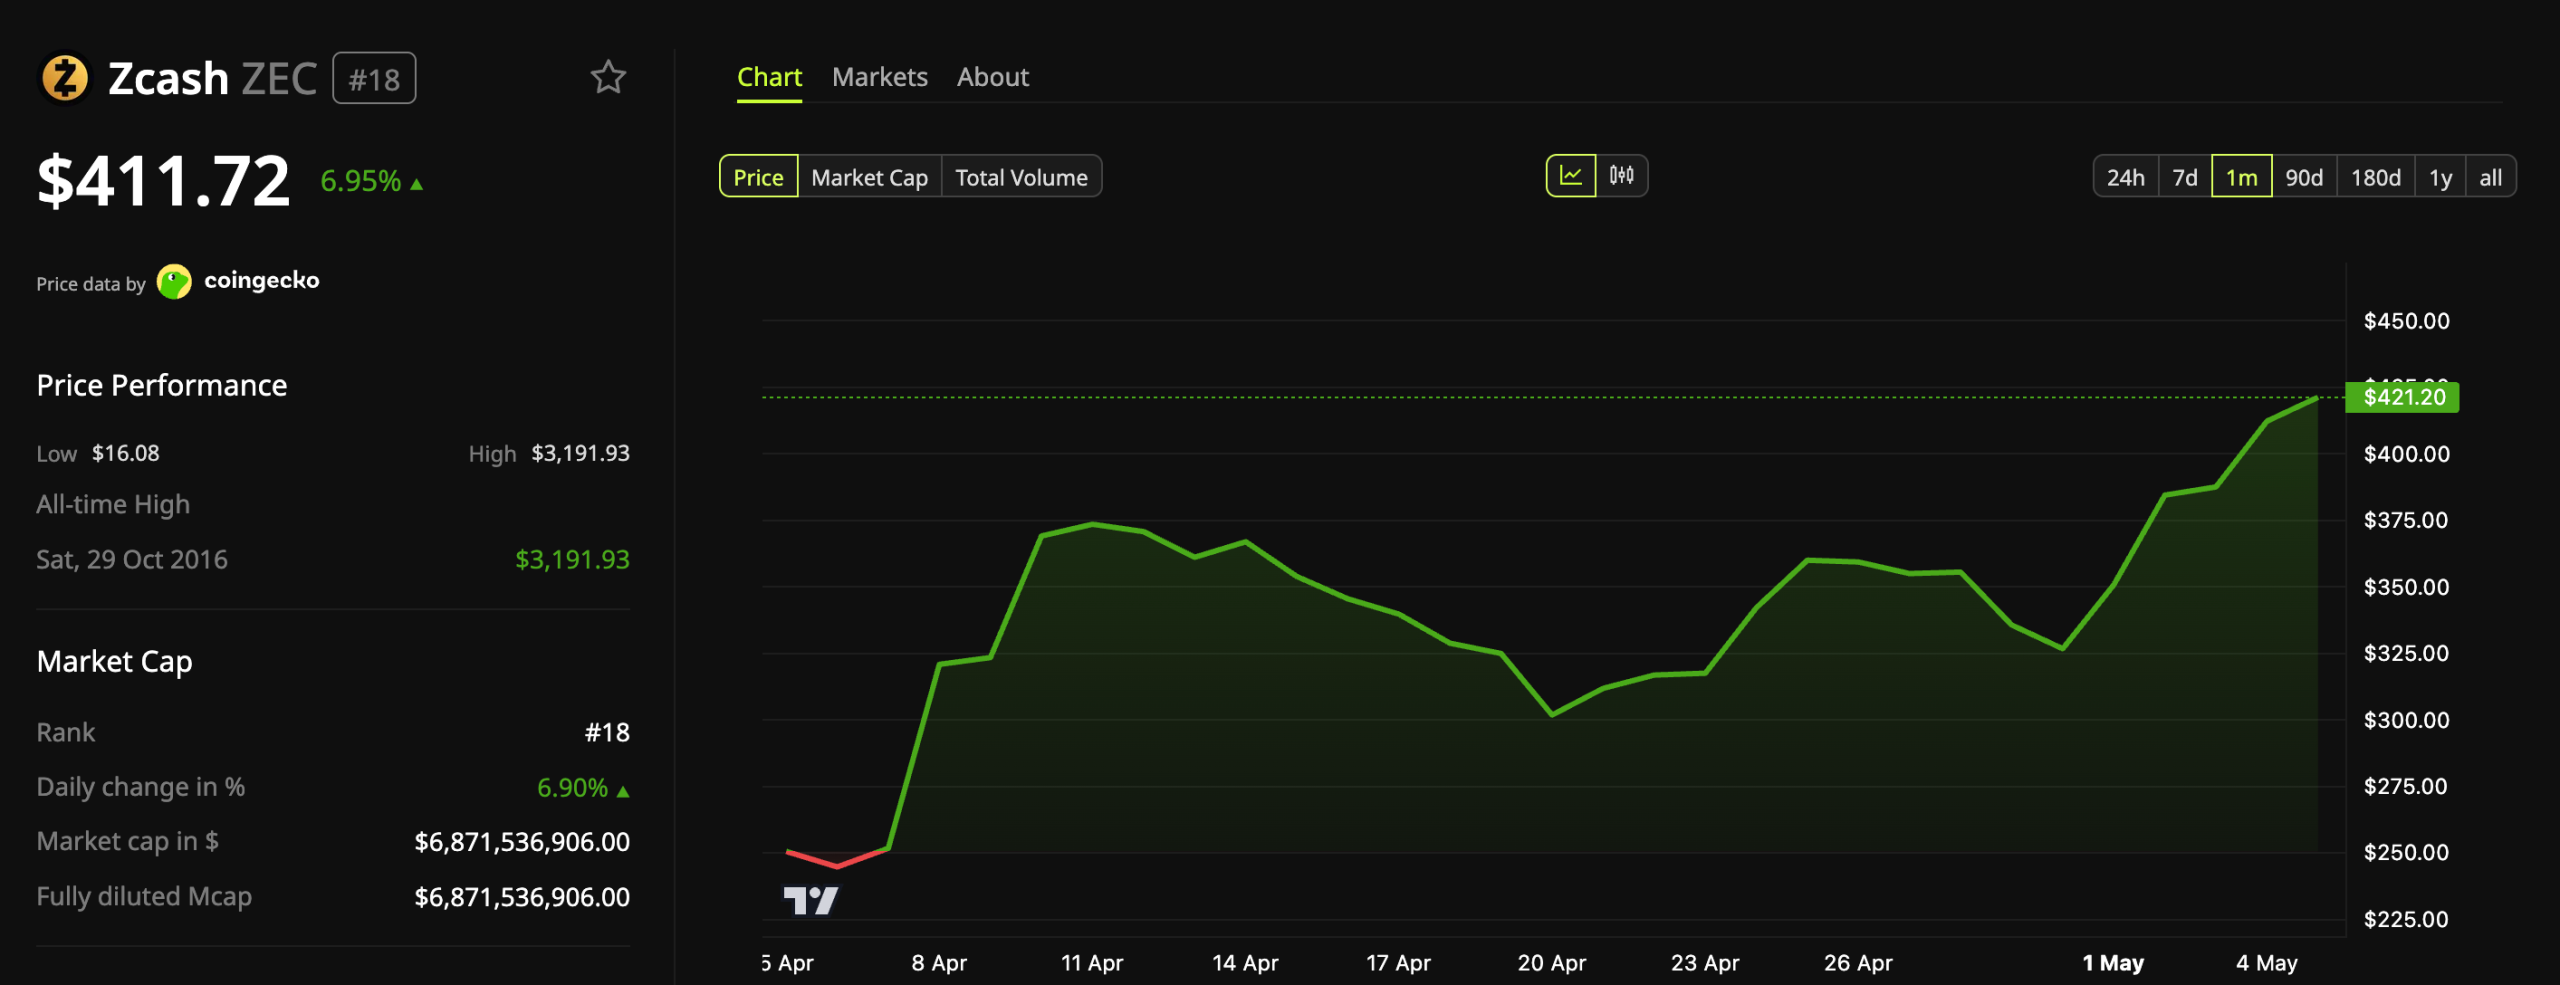Click the 6.90% daily change value
2560x985 pixels.
tap(583, 788)
